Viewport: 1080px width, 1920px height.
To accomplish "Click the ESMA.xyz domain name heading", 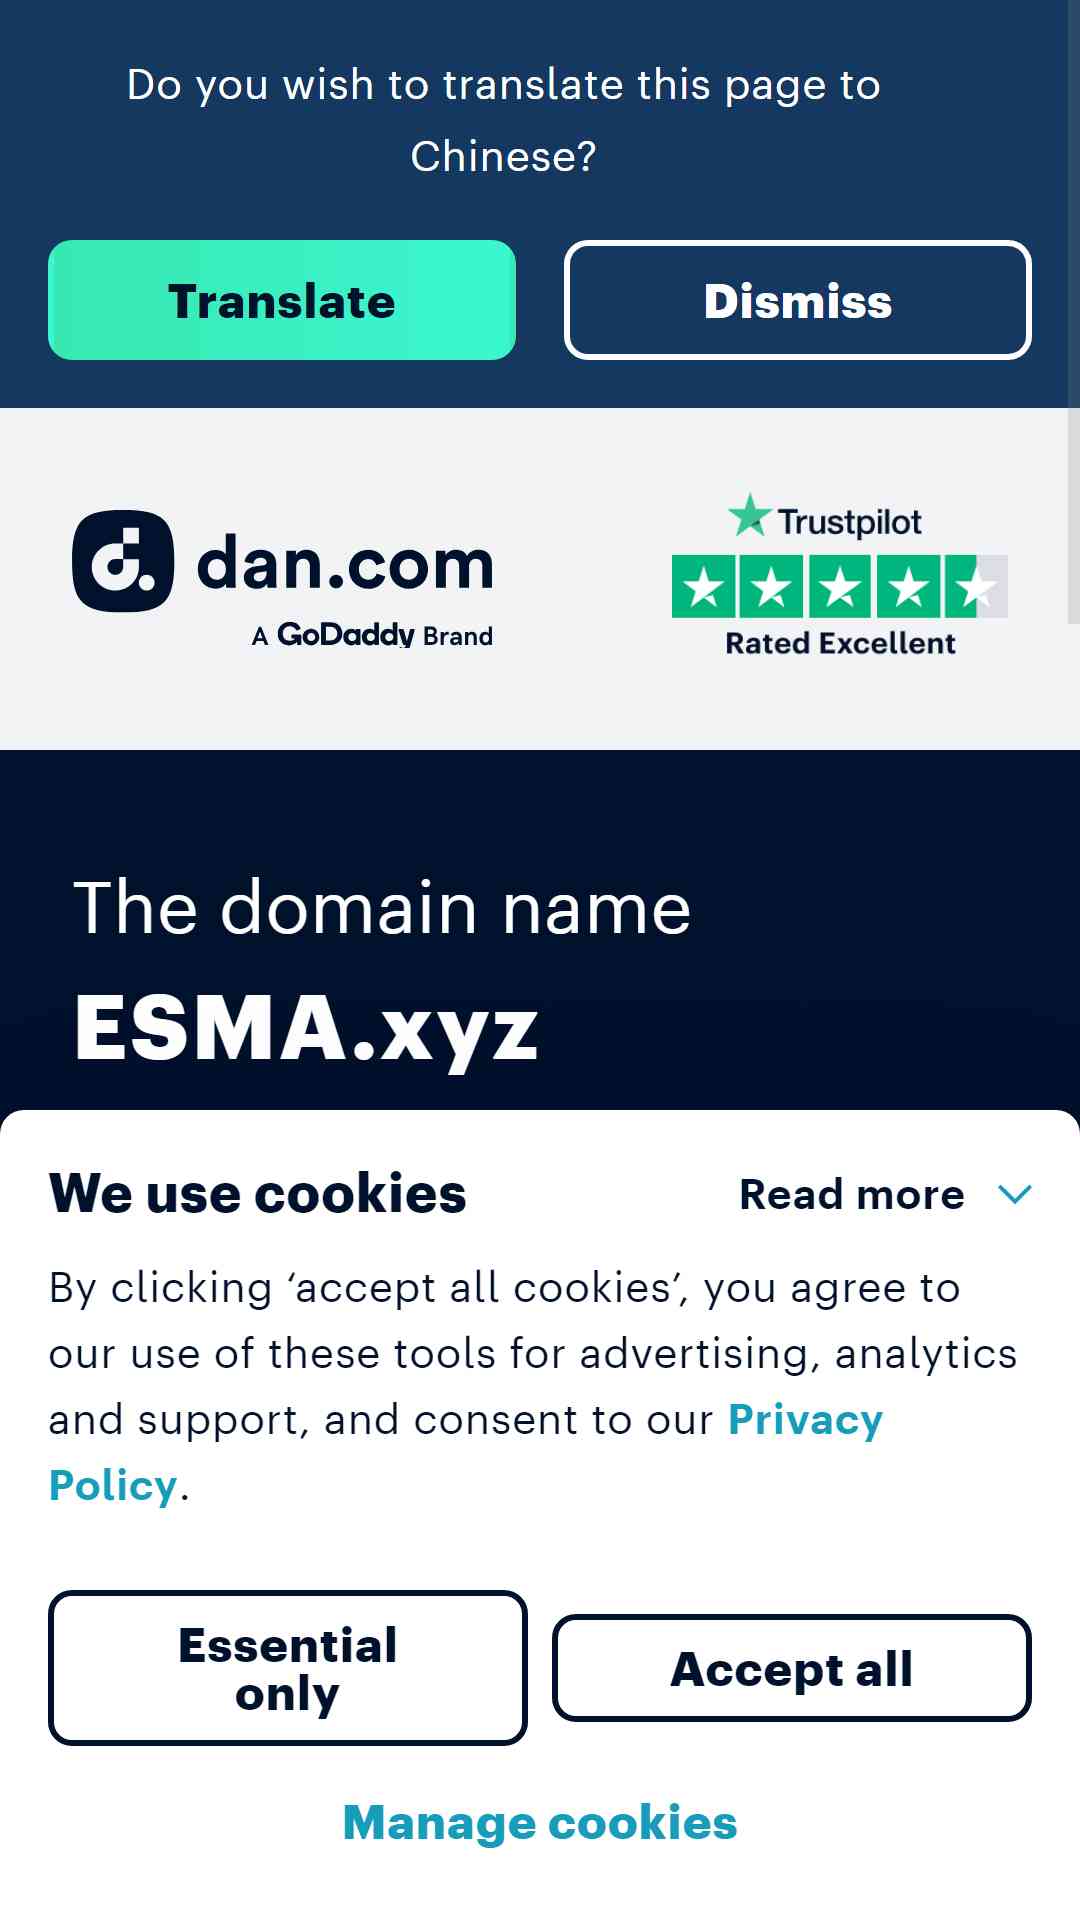I will (306, 1028).
